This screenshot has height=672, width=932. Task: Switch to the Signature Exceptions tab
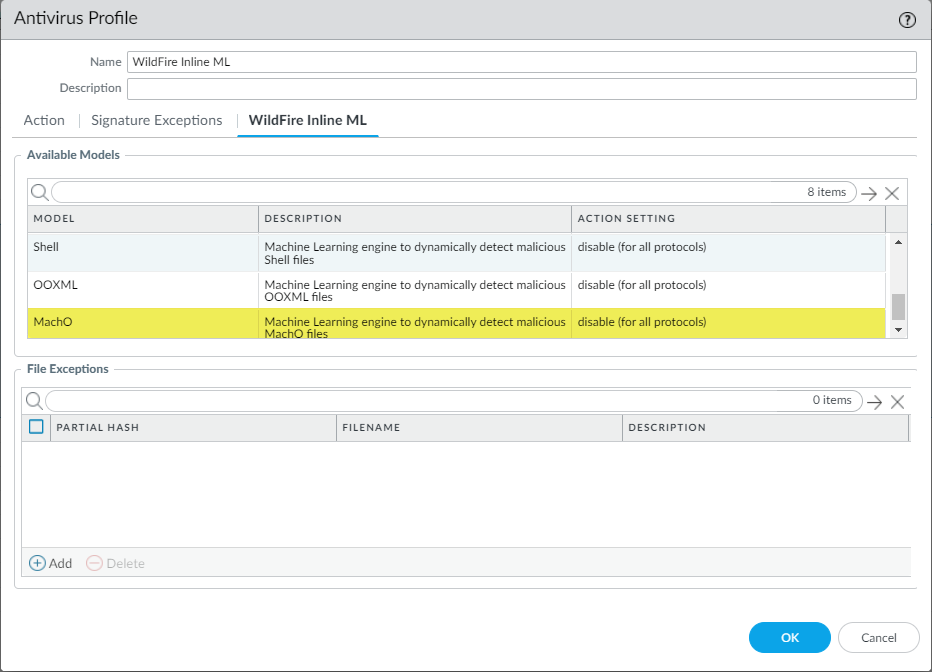point(156,120)
